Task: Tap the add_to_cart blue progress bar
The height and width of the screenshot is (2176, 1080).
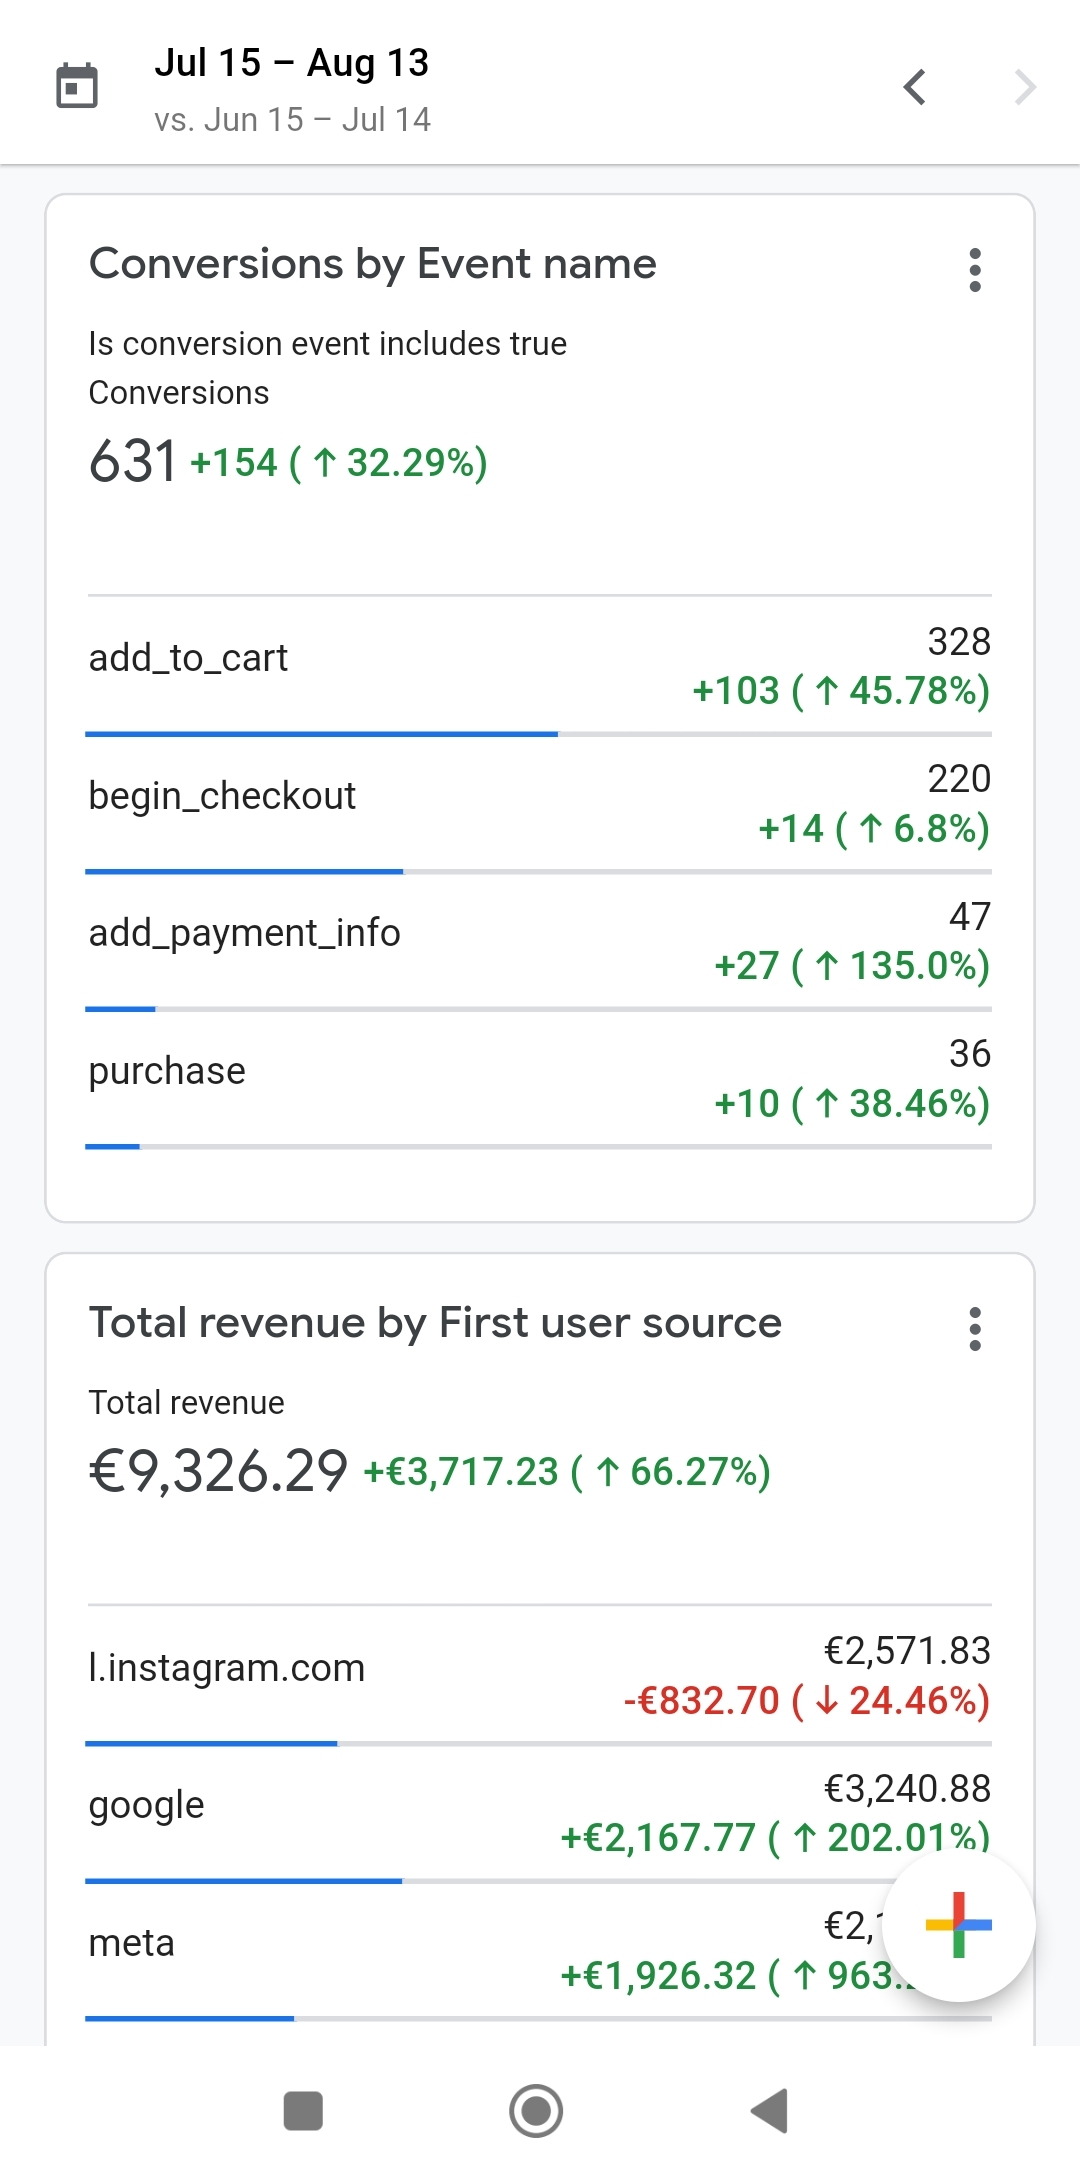Action: [321, 734]
